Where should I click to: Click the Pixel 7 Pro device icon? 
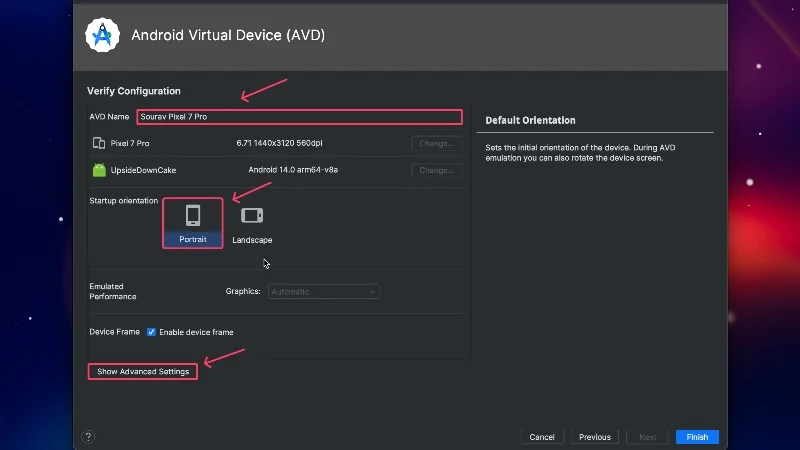tap(99, 144)
